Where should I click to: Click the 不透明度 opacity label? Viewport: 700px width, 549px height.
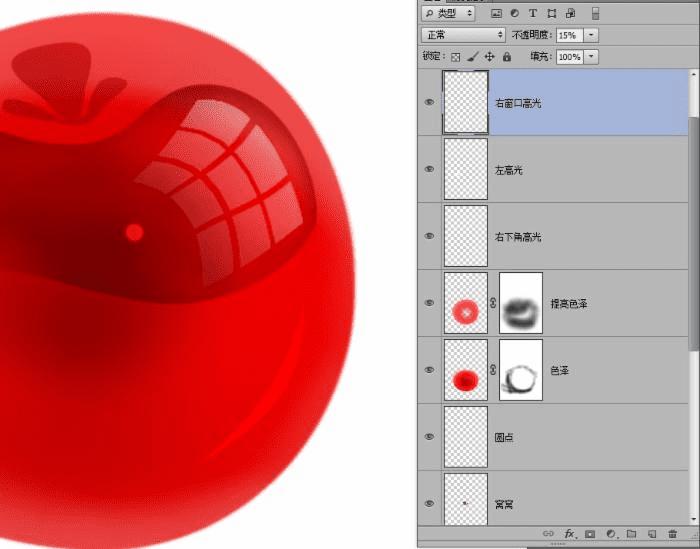click(532, 35)
